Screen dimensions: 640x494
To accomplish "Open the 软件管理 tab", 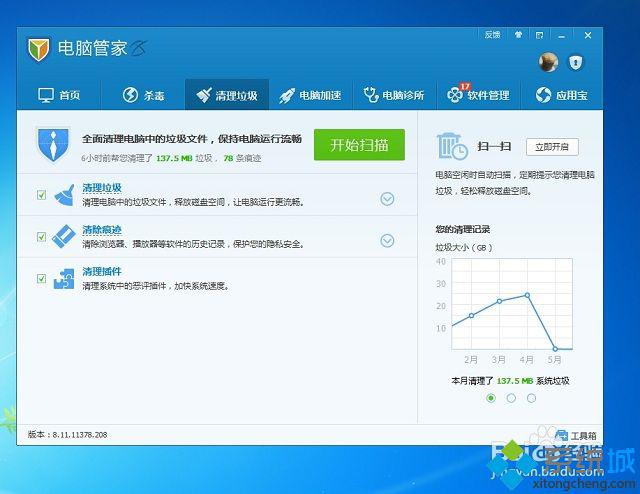I will (478, 94).
